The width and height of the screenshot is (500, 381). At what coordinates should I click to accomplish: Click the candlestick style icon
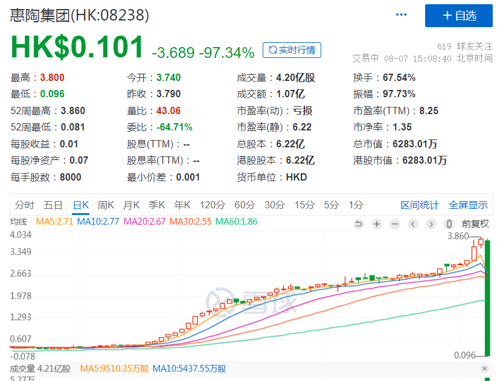click(x=449, y=224)
